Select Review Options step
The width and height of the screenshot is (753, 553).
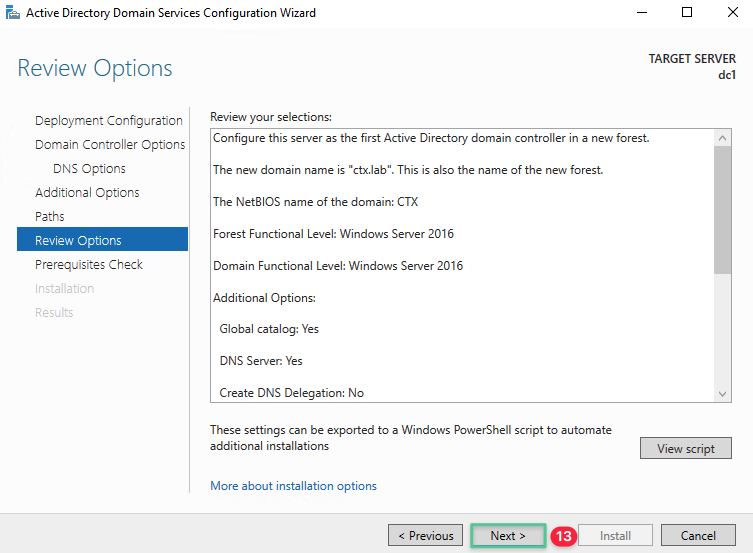[x=102, y=240]
